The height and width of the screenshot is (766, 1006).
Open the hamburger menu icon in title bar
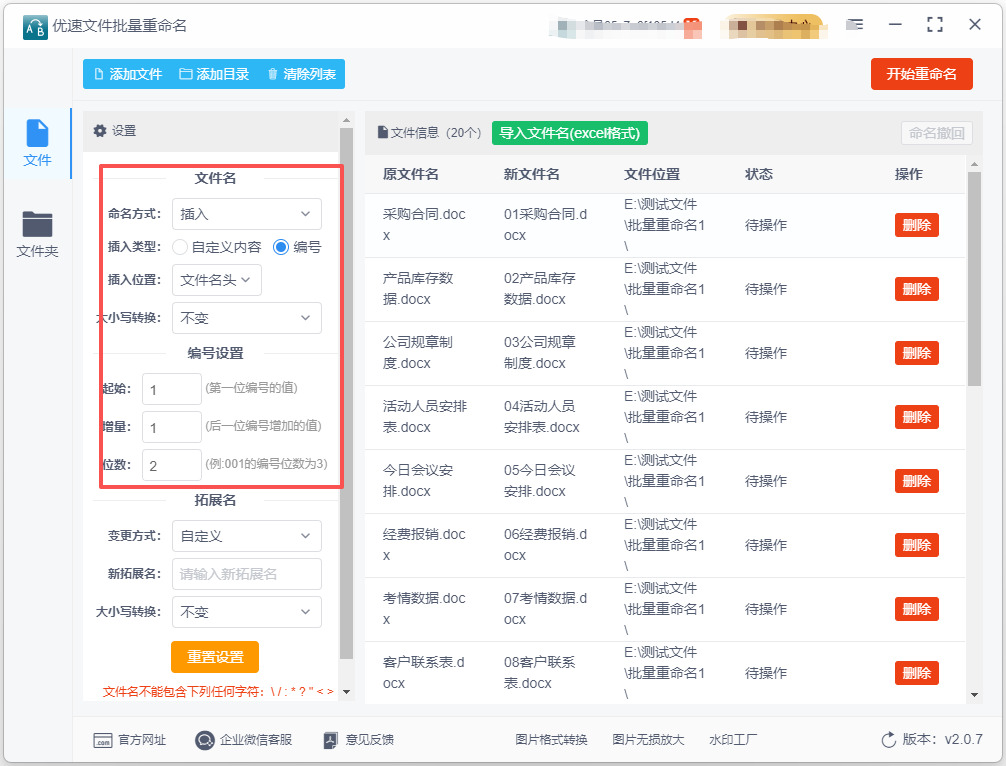coord(854,25)
